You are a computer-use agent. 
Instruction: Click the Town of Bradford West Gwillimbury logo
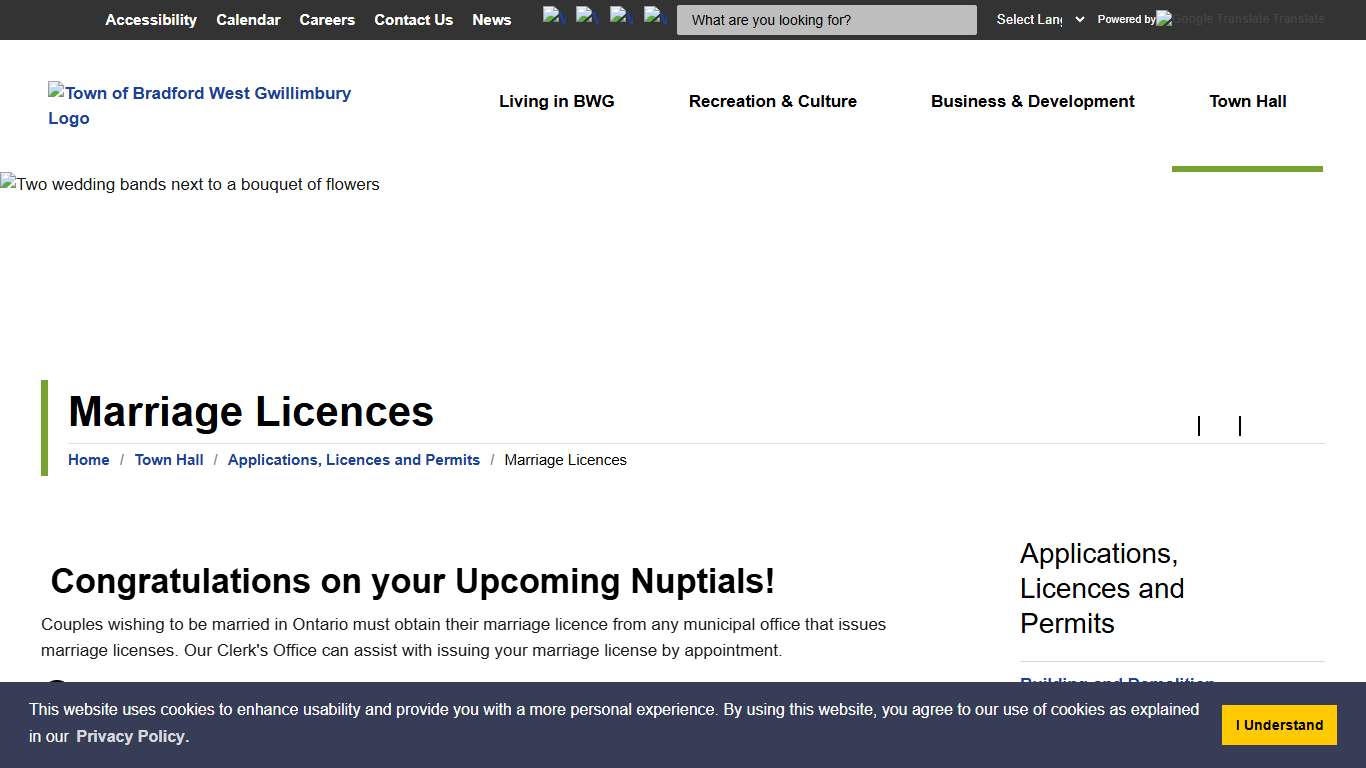click(200, 105)
